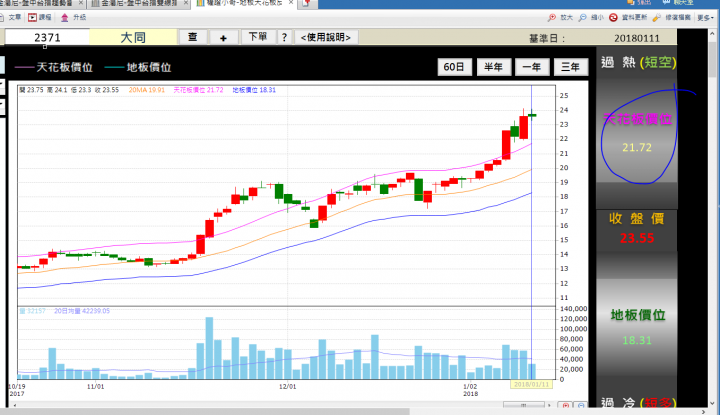Click the export icon in the blue title bar
This screenshot has width=720, height=415.
[x=631, y=2]
